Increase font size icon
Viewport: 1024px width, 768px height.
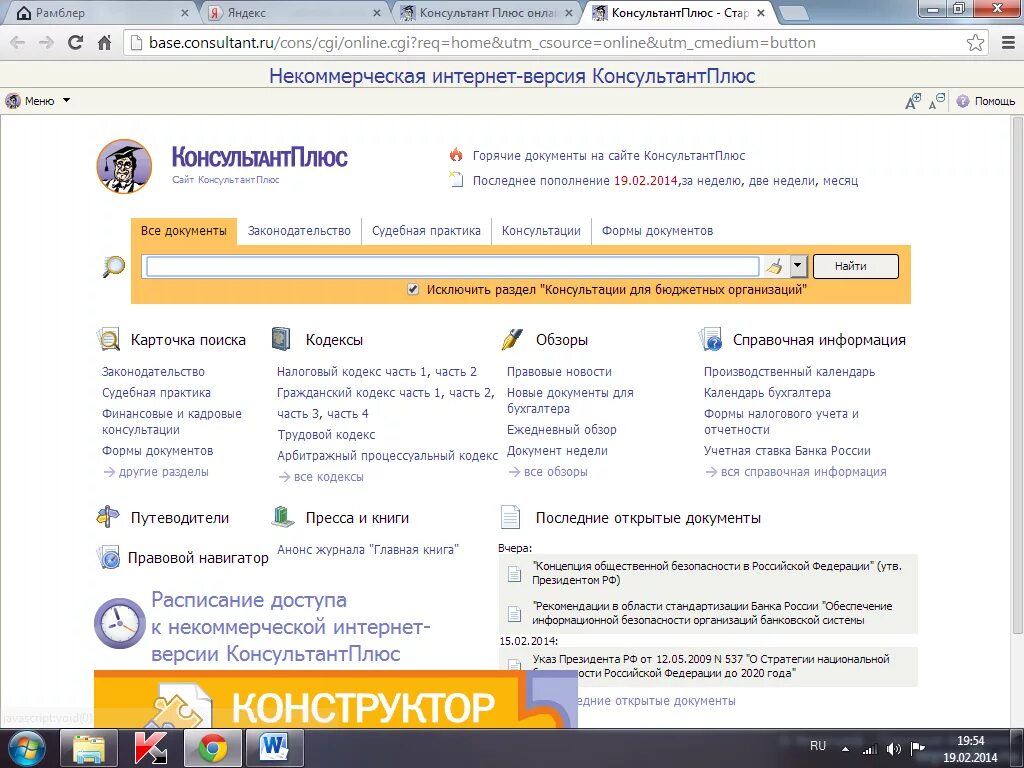tap(913, 101)
